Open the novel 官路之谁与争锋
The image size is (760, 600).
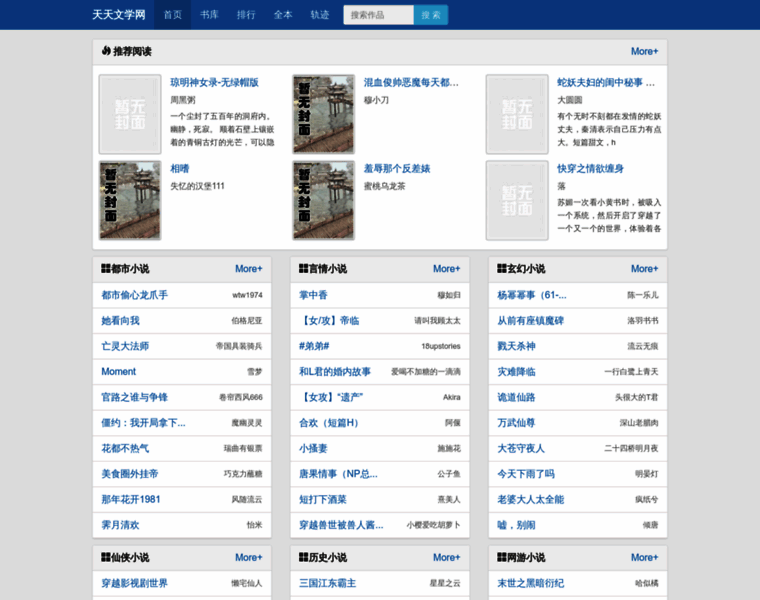[x=134, y=397]
